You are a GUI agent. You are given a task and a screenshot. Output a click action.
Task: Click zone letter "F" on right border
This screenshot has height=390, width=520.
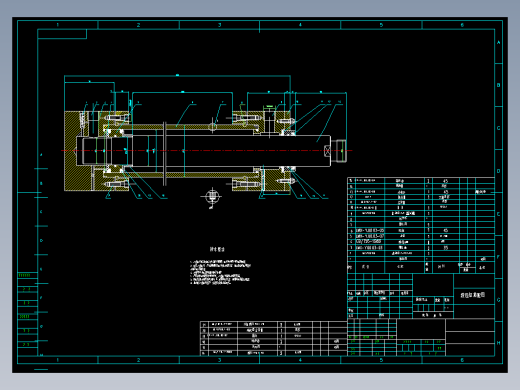(x=499, y=257)
